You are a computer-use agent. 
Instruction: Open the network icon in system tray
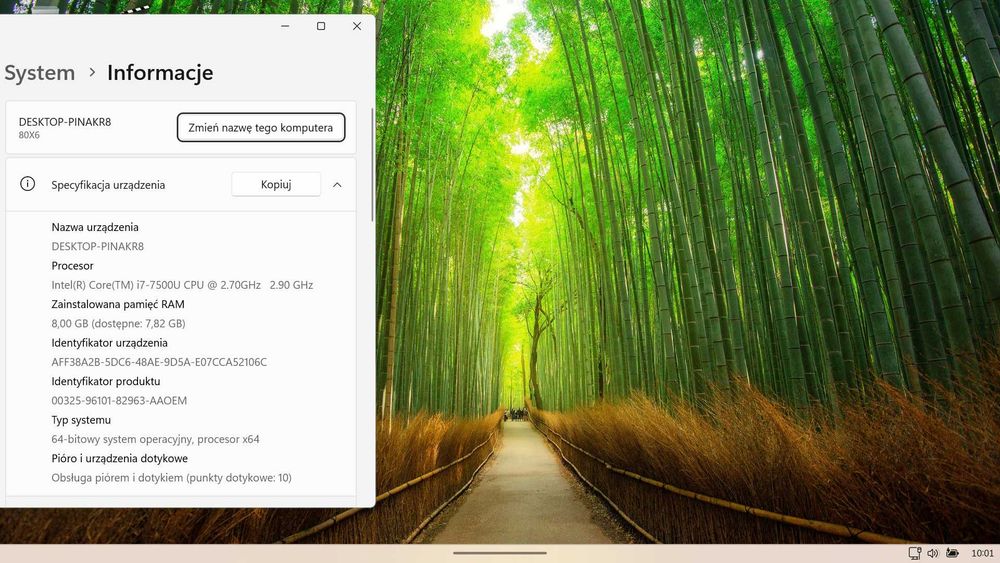[915, 553]
